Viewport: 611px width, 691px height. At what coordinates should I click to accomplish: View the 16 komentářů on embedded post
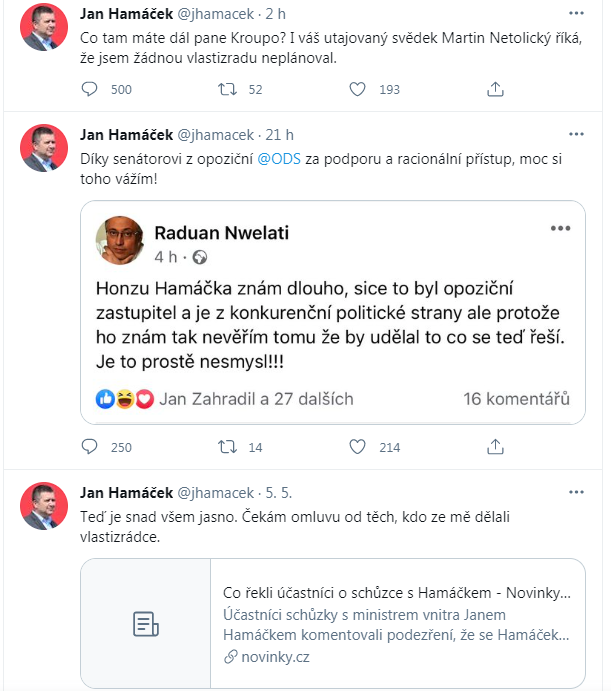click(516, 398)
